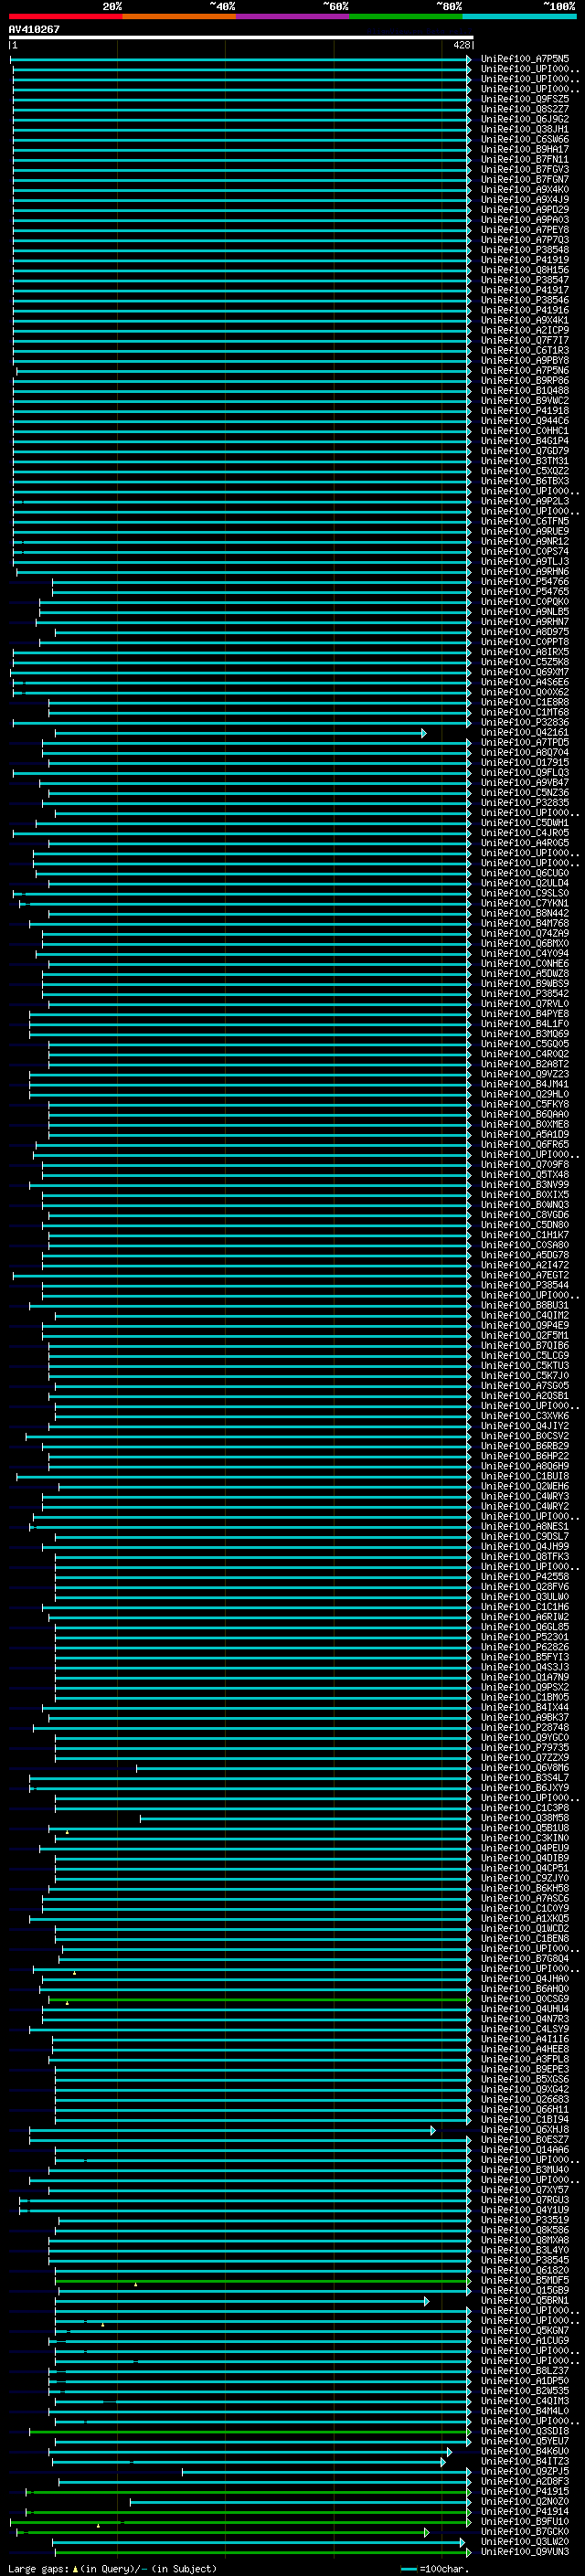
Task: Open hit UniRef100_A7TPD5
Action: 525,743
